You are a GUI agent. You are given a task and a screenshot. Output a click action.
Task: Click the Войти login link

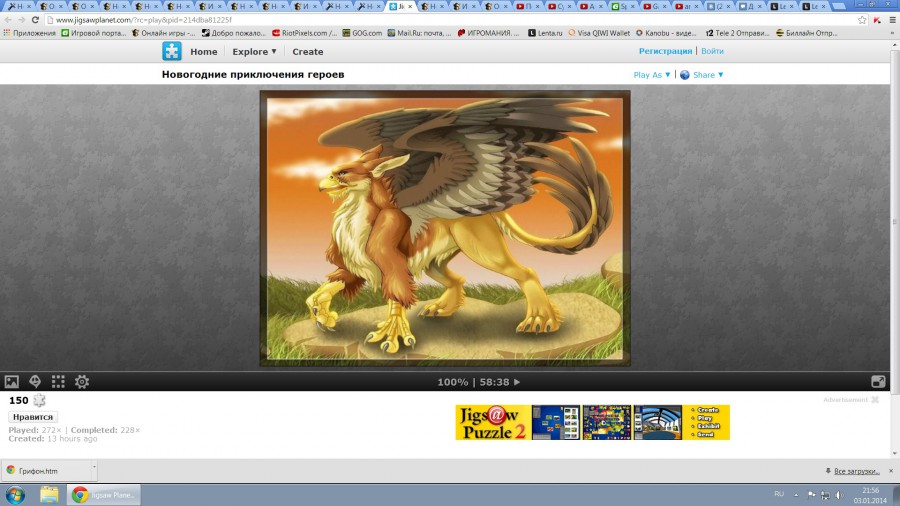pyautogui.click(x=712, y=51)
